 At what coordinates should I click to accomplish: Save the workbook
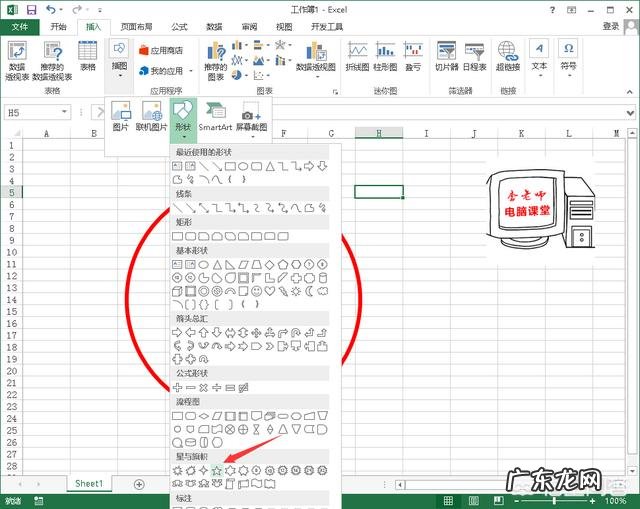pyautogui.click(x=31, y=9)
